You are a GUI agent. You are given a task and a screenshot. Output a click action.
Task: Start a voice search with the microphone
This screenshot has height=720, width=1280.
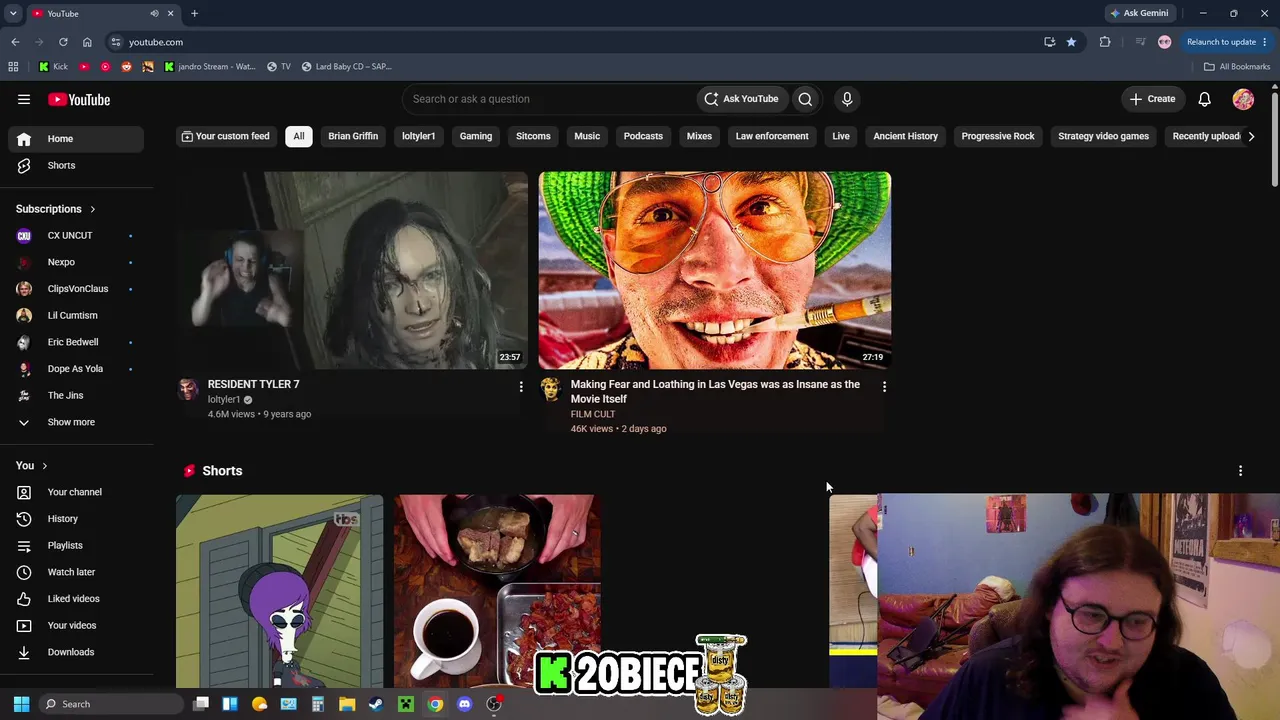tap(847, 99)
